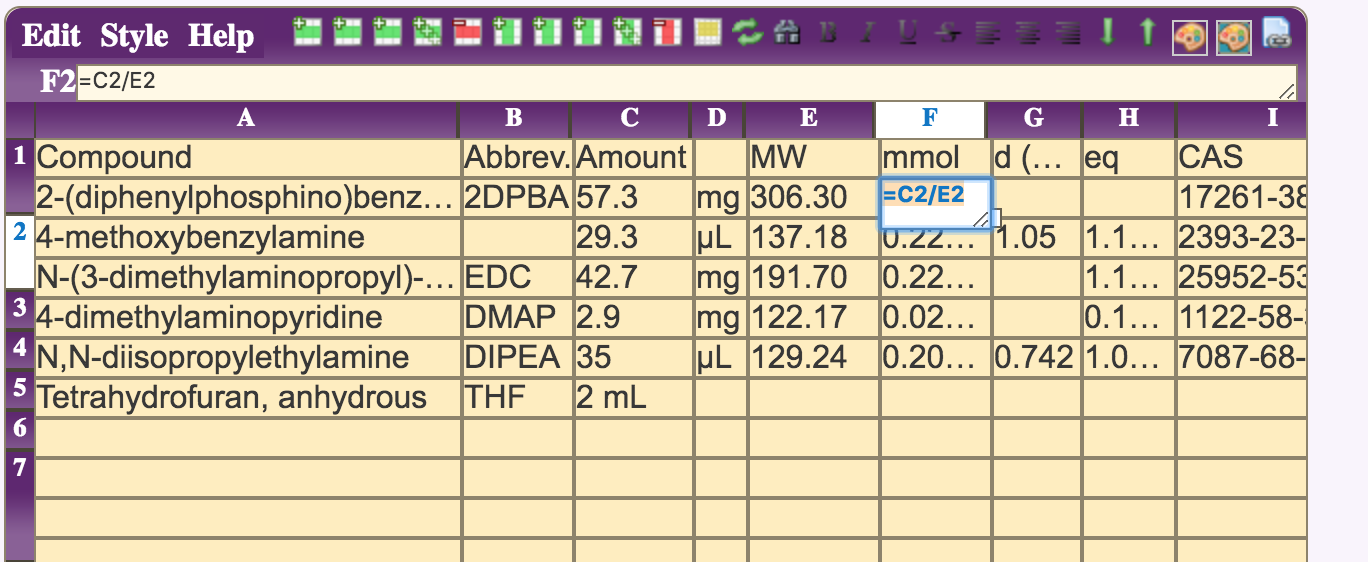Apply bold formatting

828,32
